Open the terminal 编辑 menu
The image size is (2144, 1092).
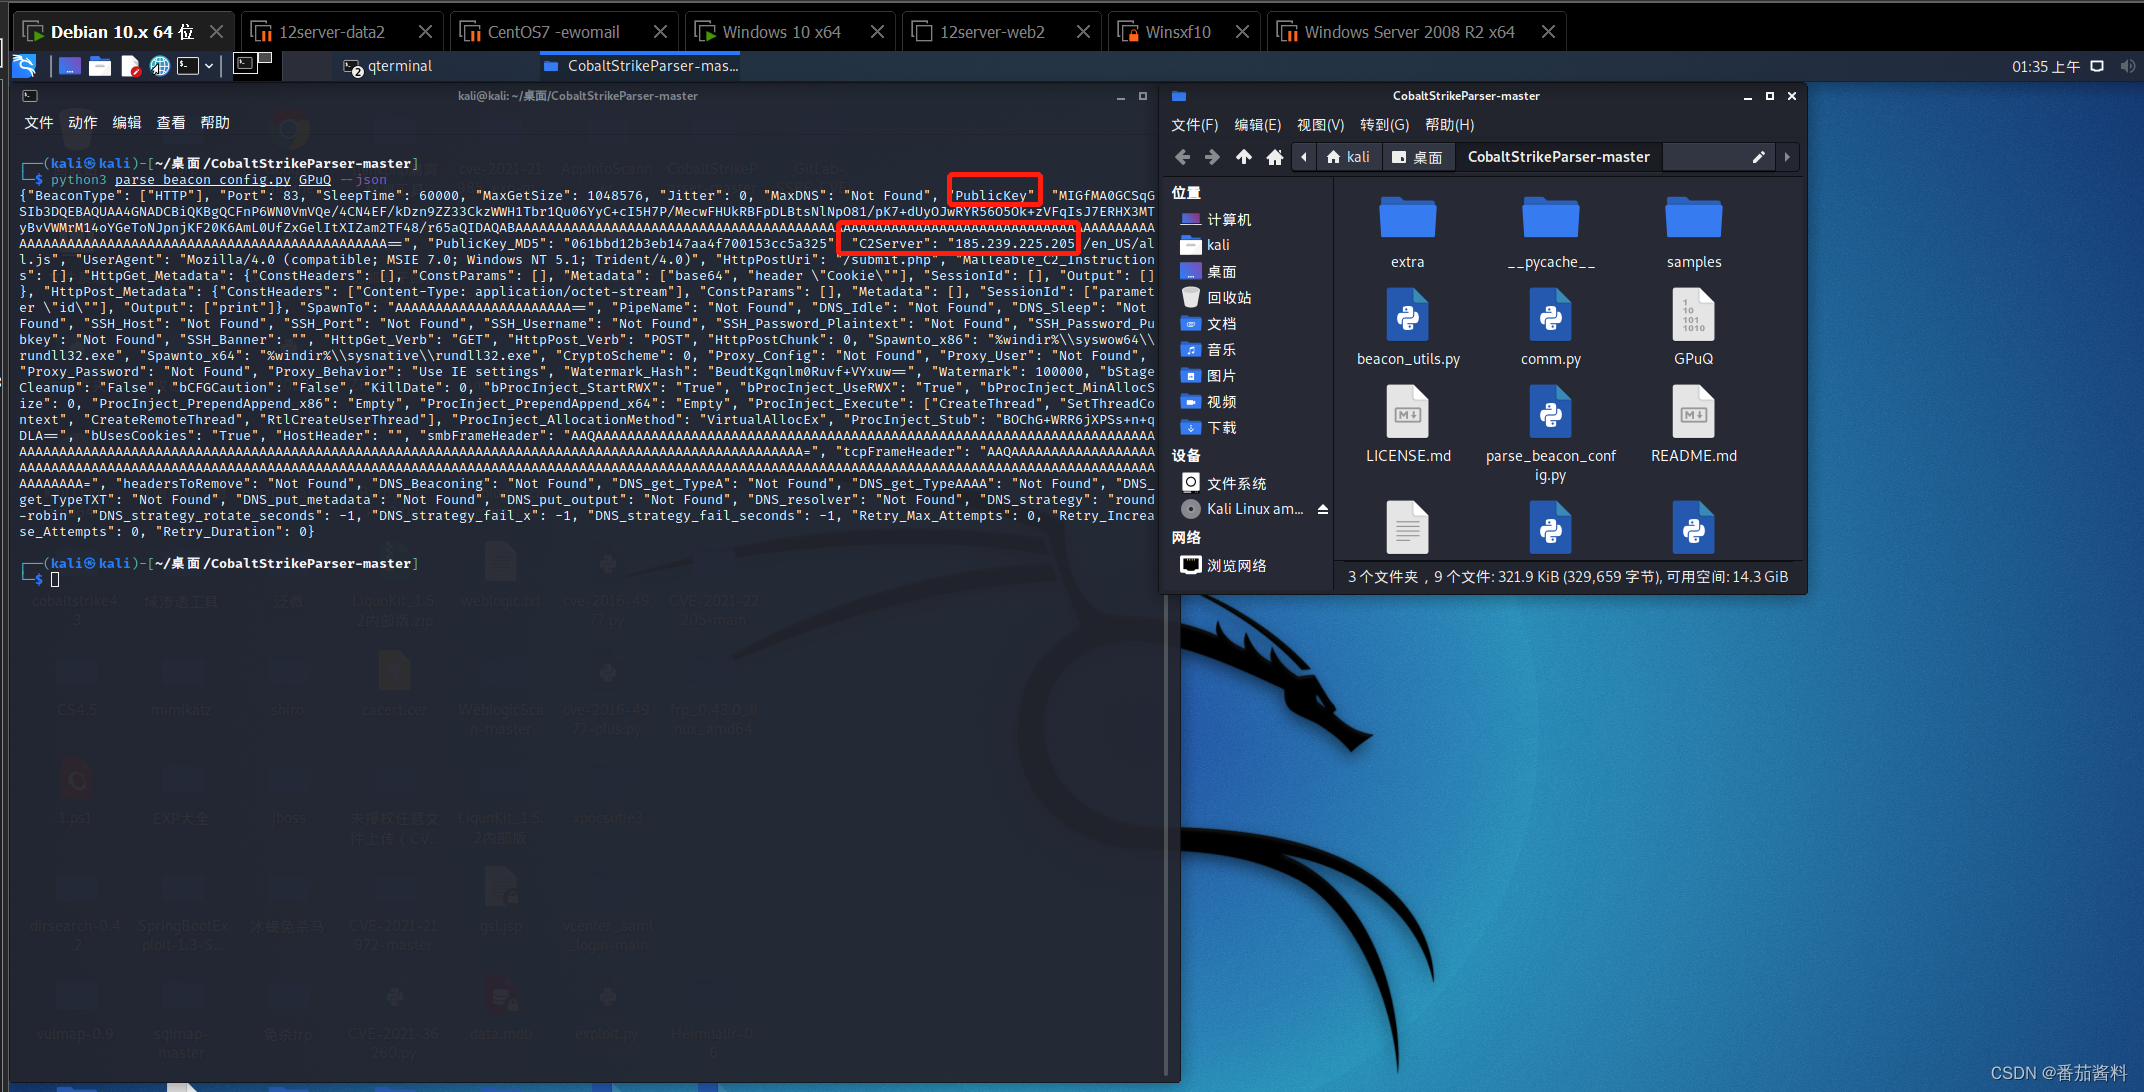(x=127, y=122)
